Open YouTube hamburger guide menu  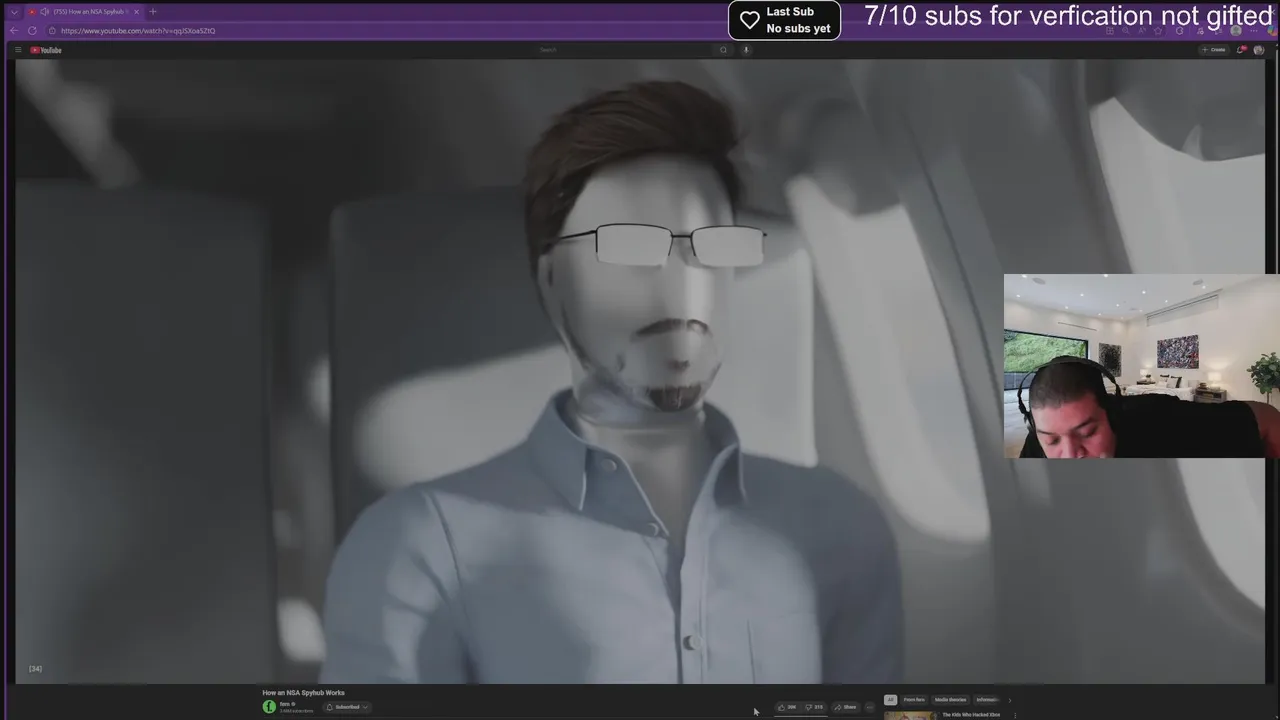pos(18,50)
